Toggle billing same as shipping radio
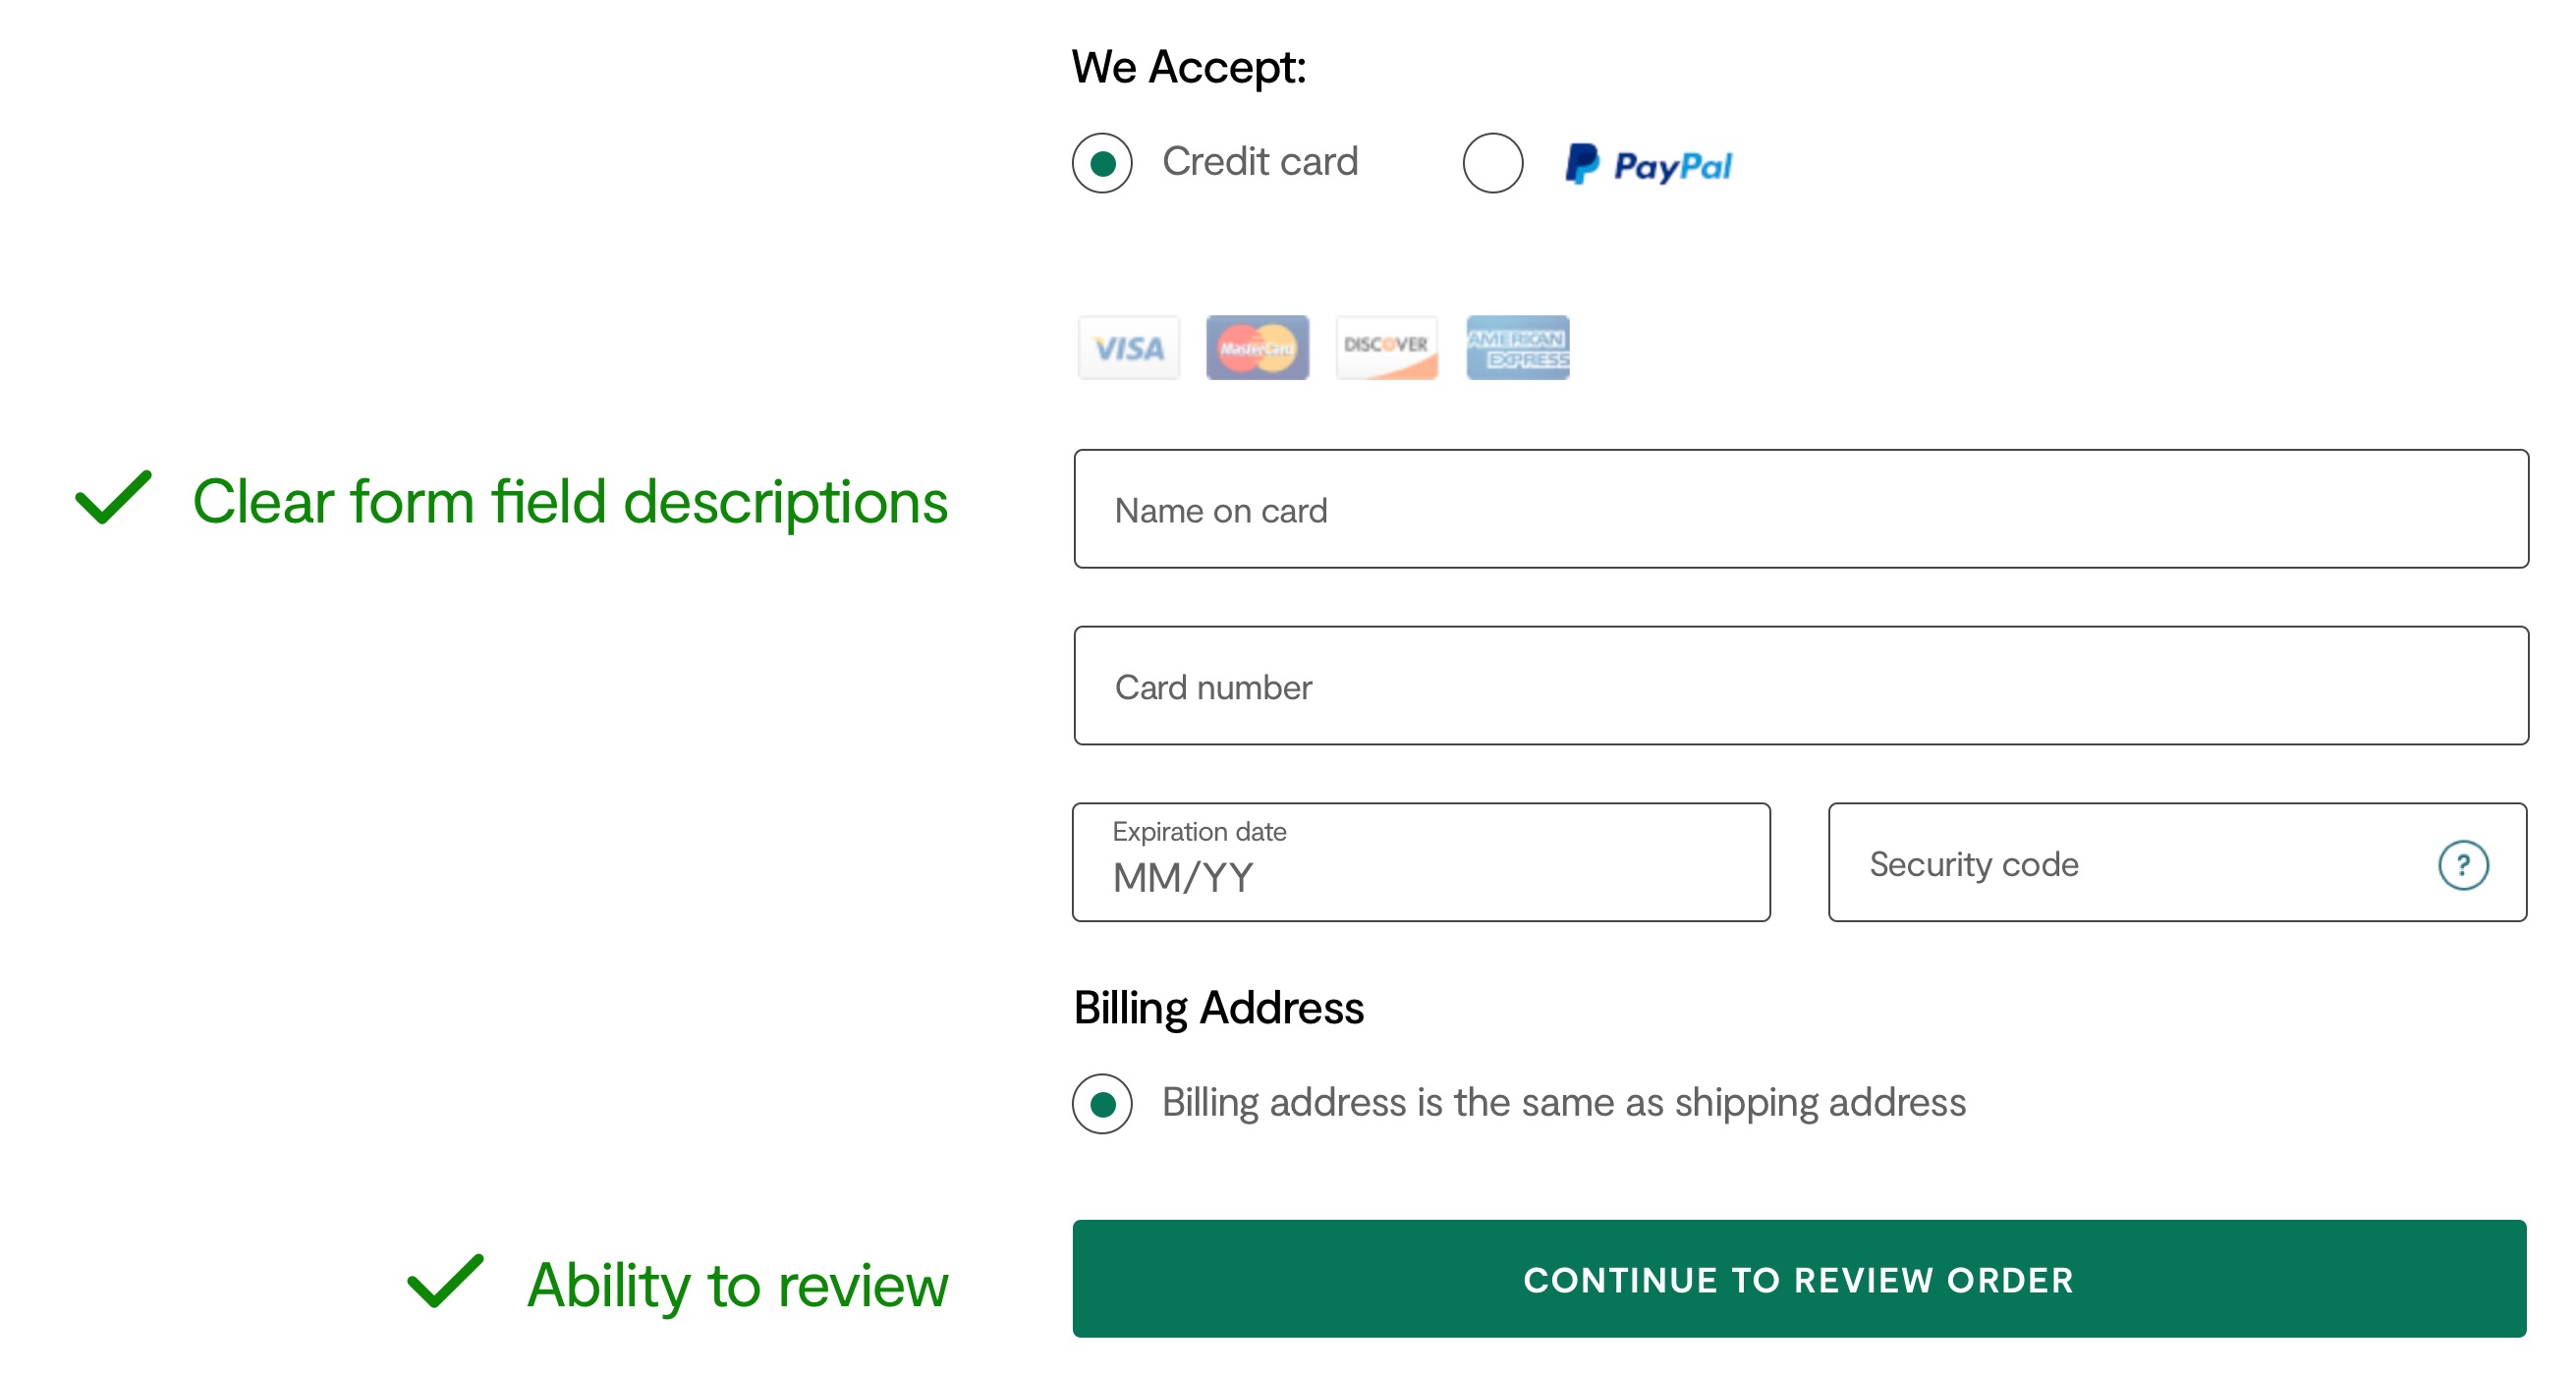The image size is (2576, 1373). click(x=1102, y=1103)
